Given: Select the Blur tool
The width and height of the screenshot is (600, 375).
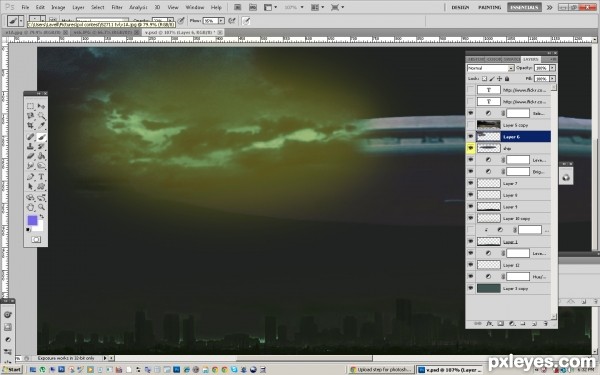Looking at the screenshot, I should 30,166.
